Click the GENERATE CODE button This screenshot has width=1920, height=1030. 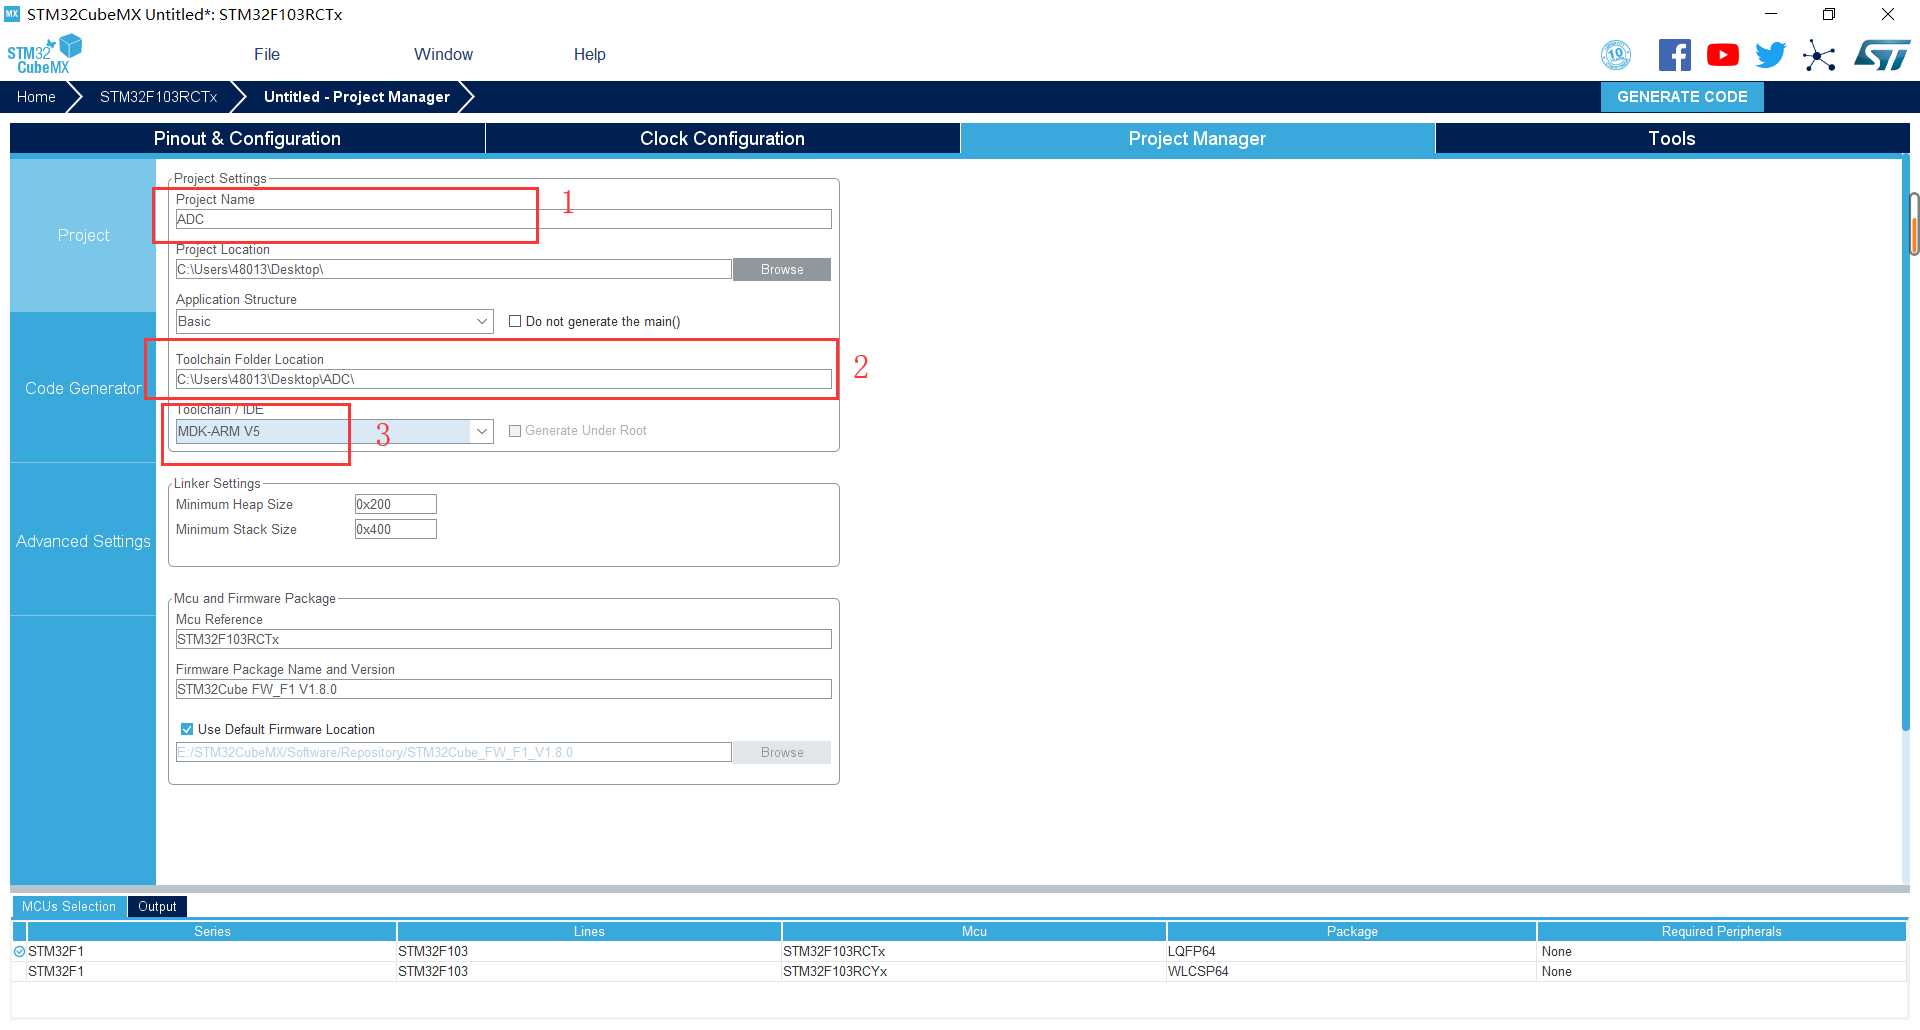click(x=1682, y=97)
